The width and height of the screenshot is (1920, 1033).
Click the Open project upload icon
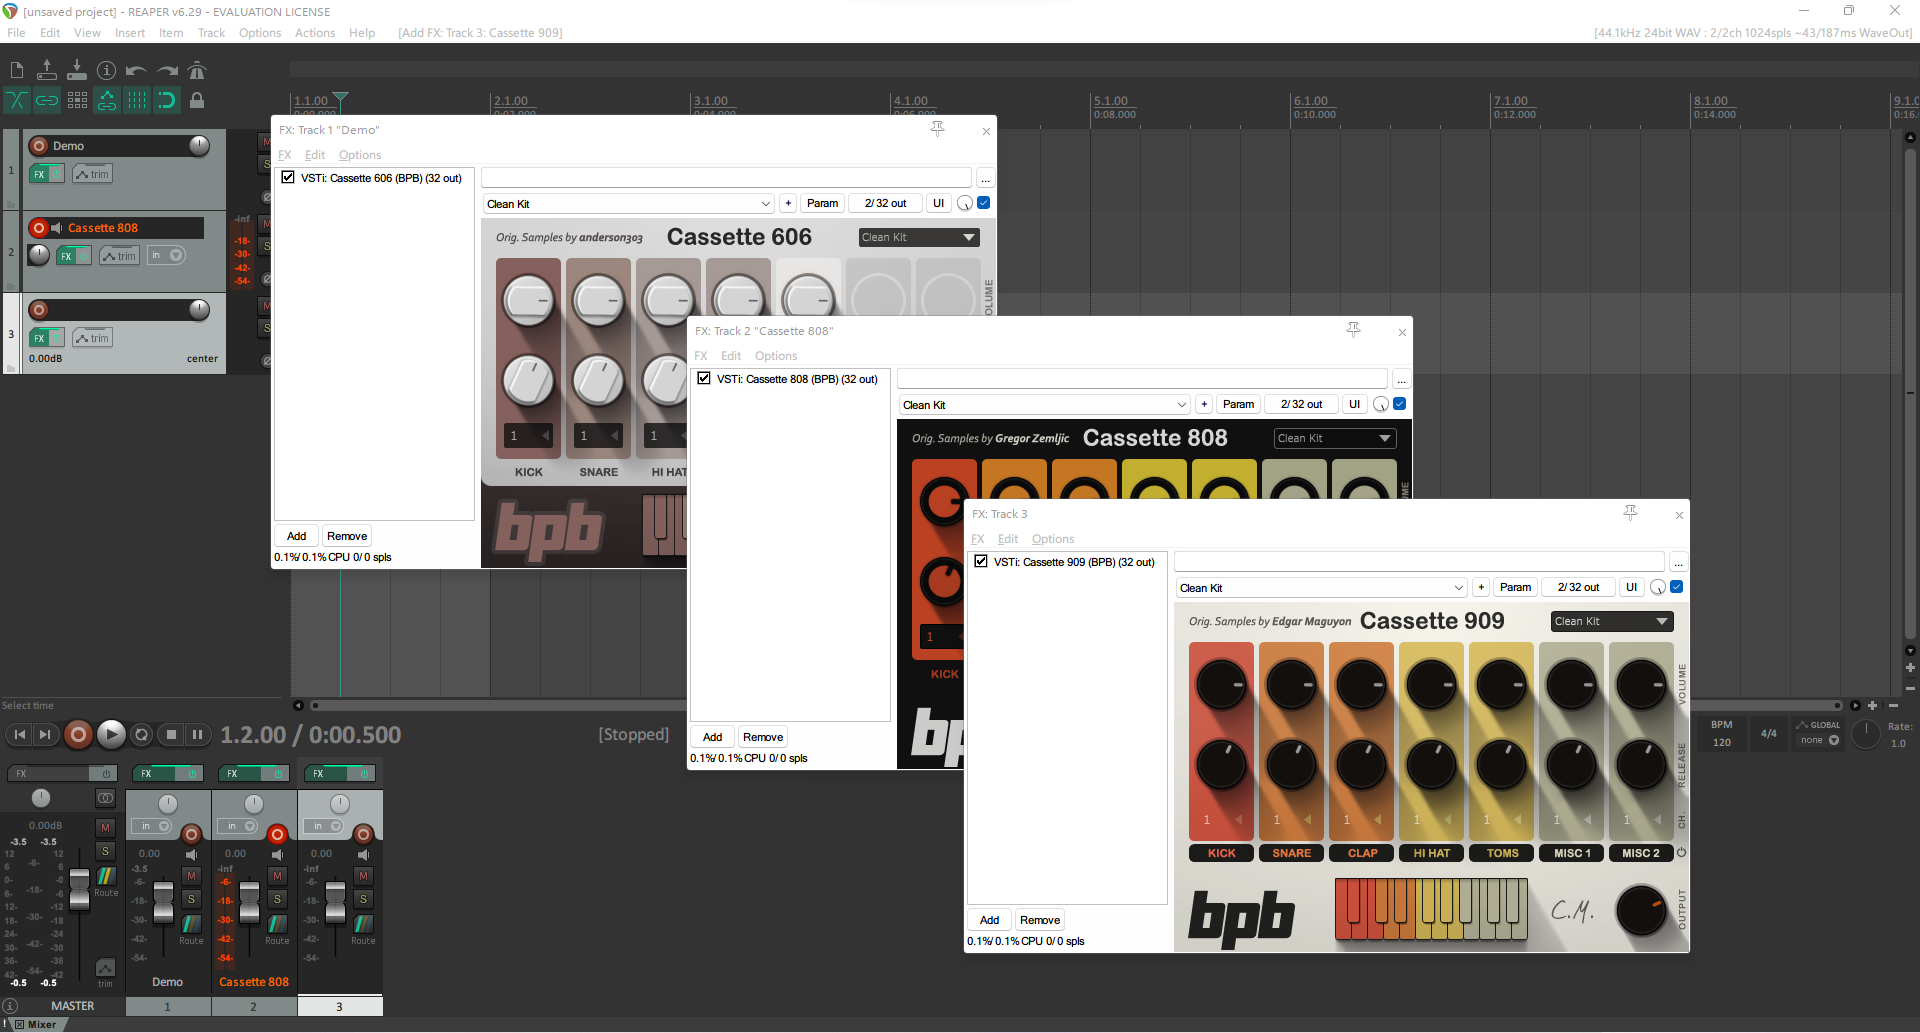click(47, 70)
